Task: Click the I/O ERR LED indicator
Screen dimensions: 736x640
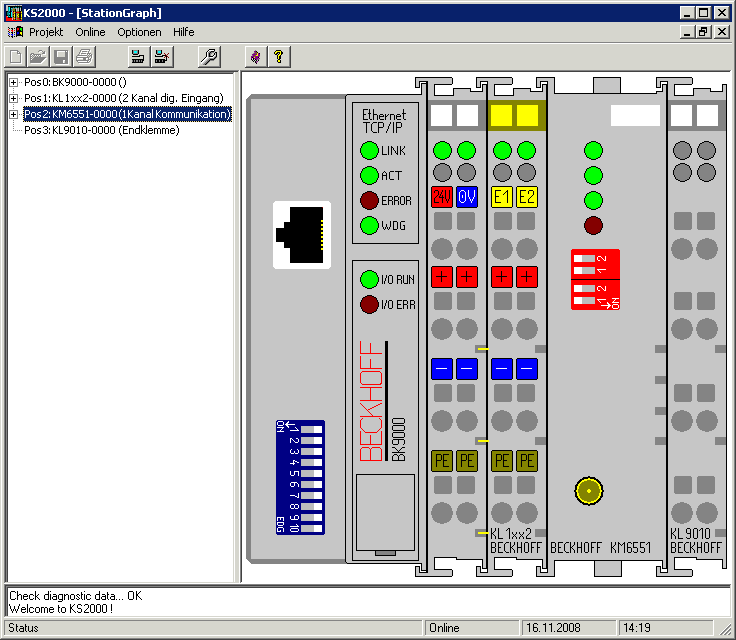Action: click(369, 304)
